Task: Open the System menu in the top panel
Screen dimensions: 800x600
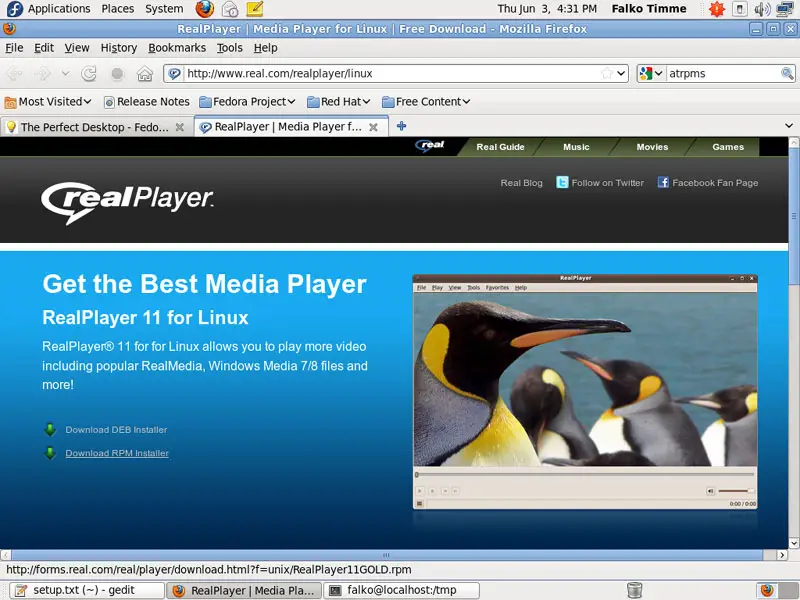Action: (x=164, y=9)
